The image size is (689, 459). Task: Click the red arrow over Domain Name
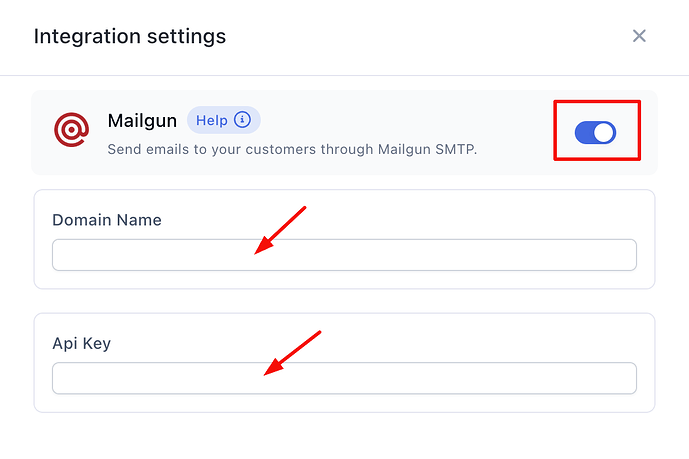[280, 230]
